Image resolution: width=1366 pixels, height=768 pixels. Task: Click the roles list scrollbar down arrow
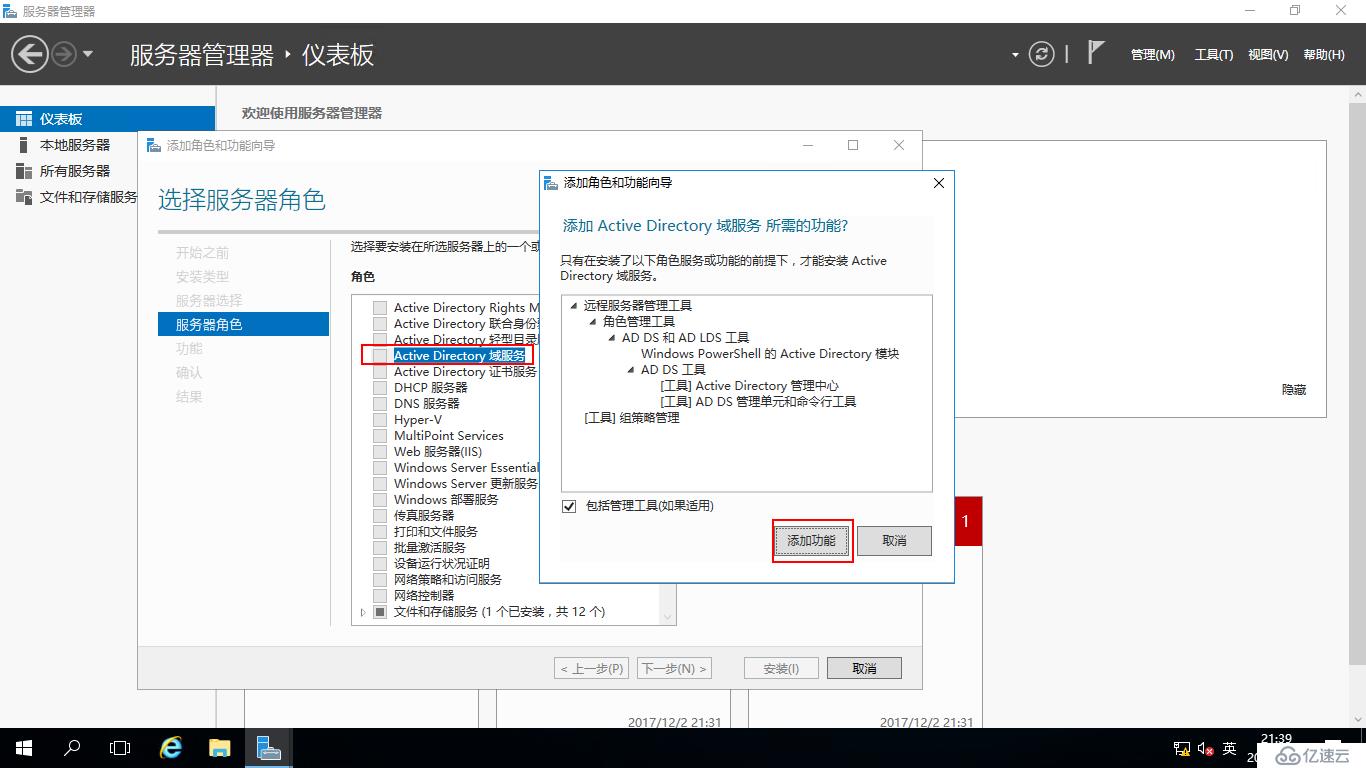click(x=668, y=617)
